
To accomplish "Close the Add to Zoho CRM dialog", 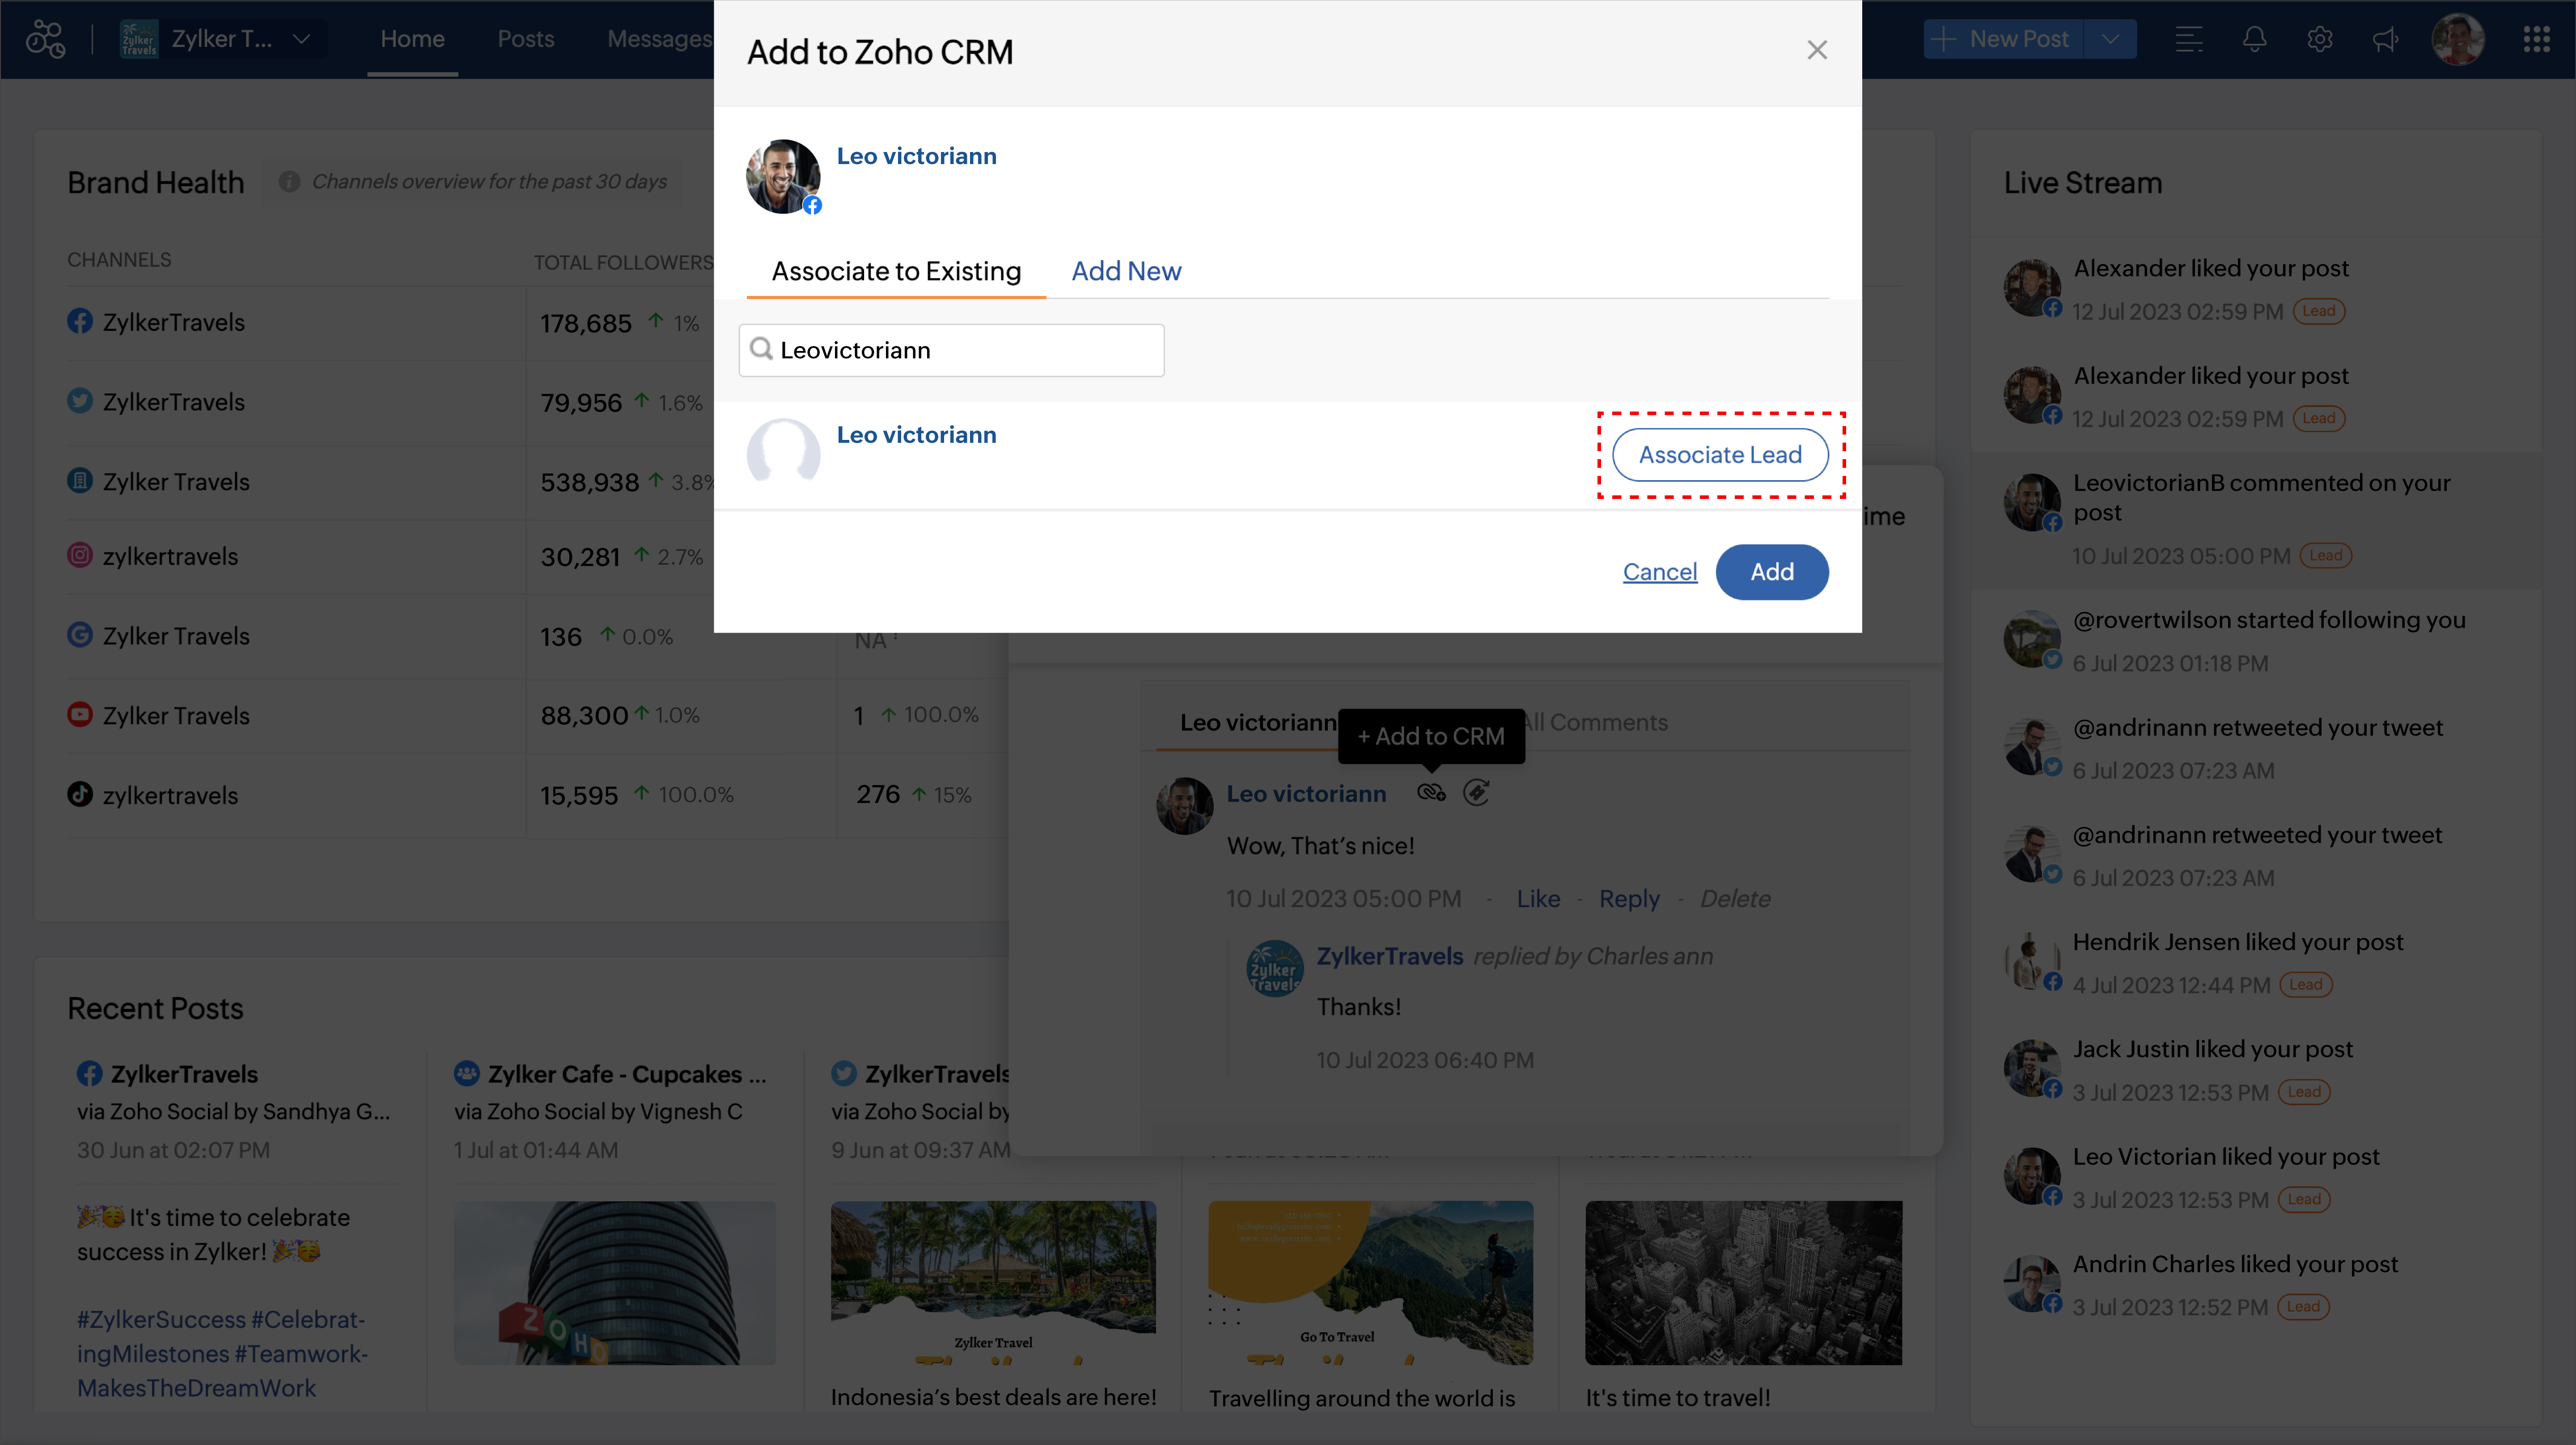I will [1816, 50].
